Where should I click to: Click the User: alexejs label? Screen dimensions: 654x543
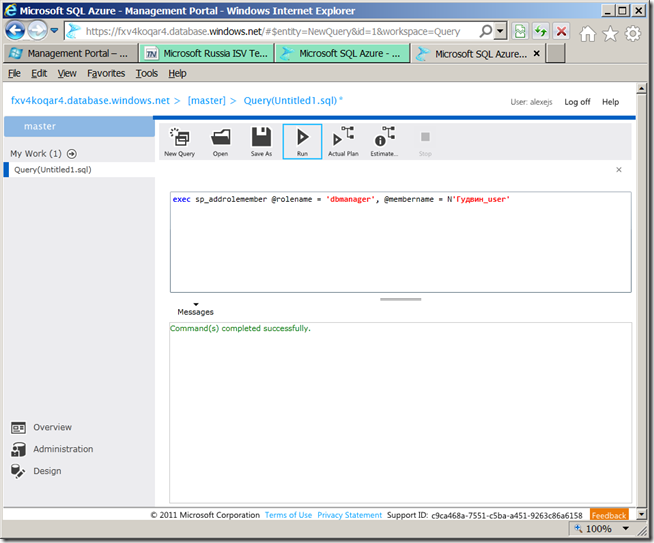point(531,102)
